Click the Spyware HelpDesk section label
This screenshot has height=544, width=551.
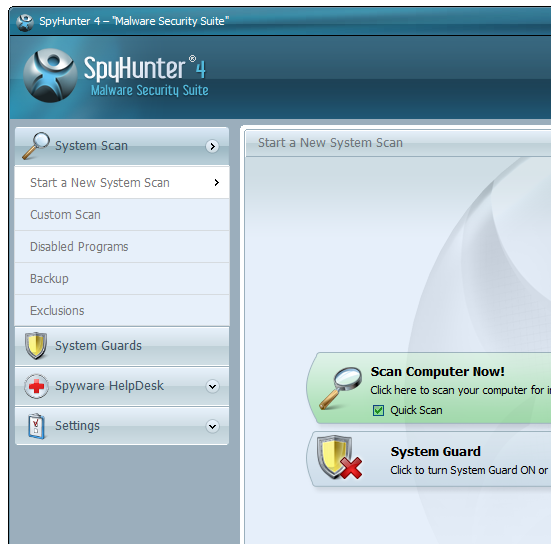click(x=109, y=386)
